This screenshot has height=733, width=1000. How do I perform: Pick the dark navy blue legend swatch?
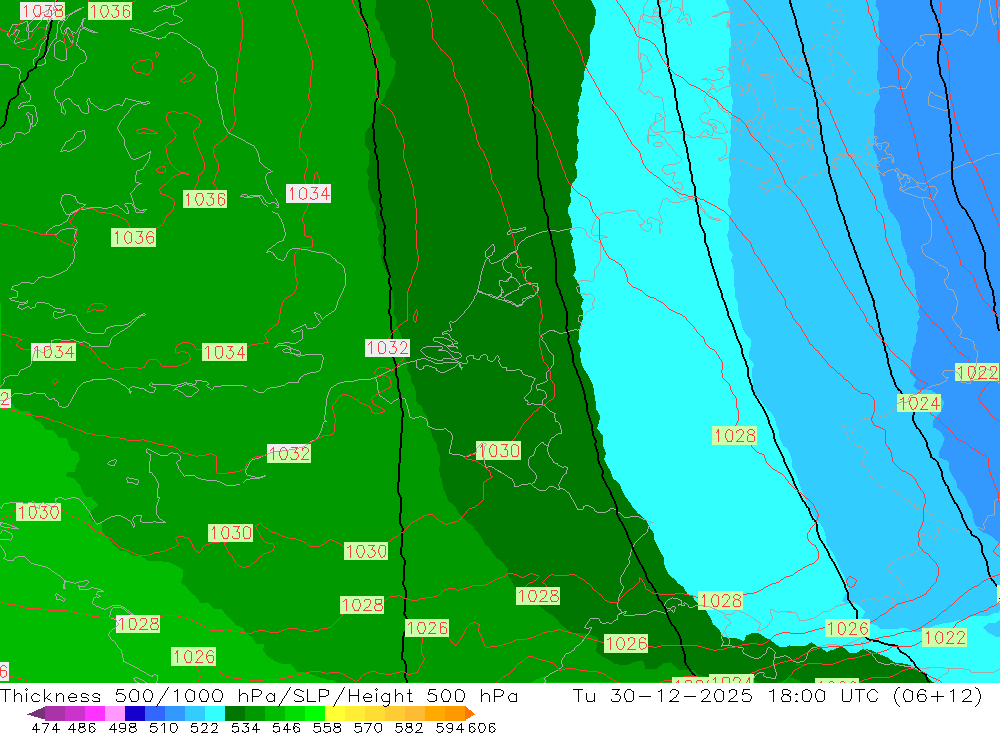click(x=135, y=713)
